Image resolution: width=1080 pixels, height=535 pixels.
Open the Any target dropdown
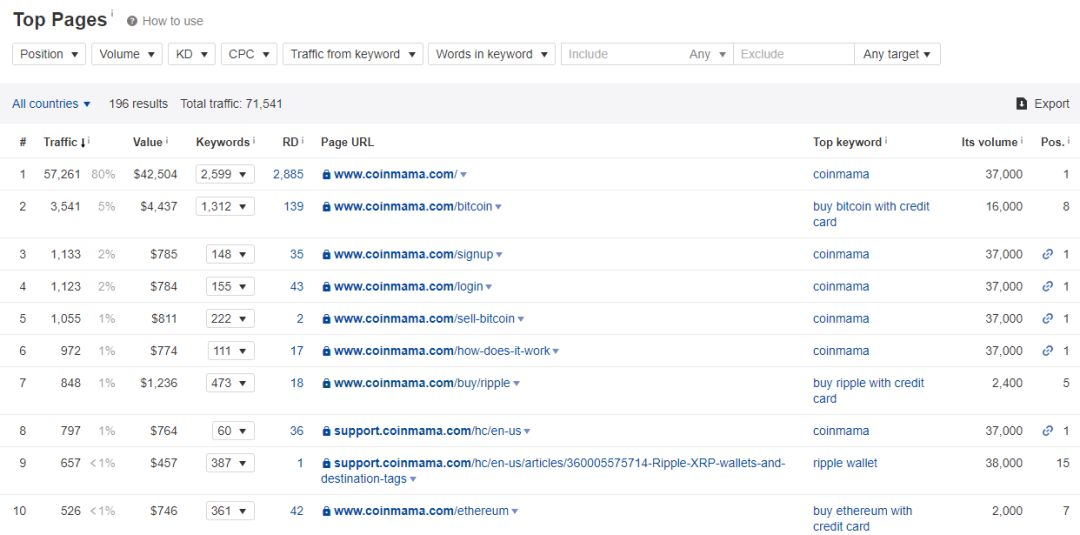point(897,54)
